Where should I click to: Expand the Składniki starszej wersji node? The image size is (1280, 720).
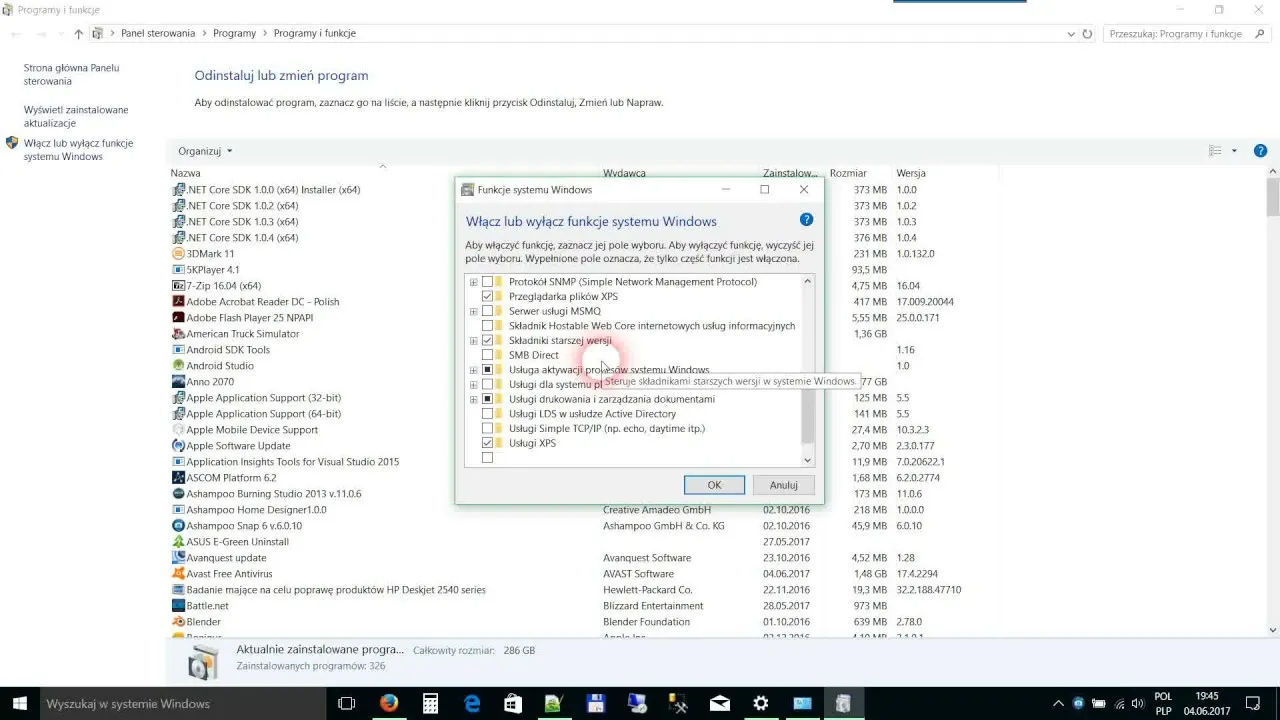473,341
